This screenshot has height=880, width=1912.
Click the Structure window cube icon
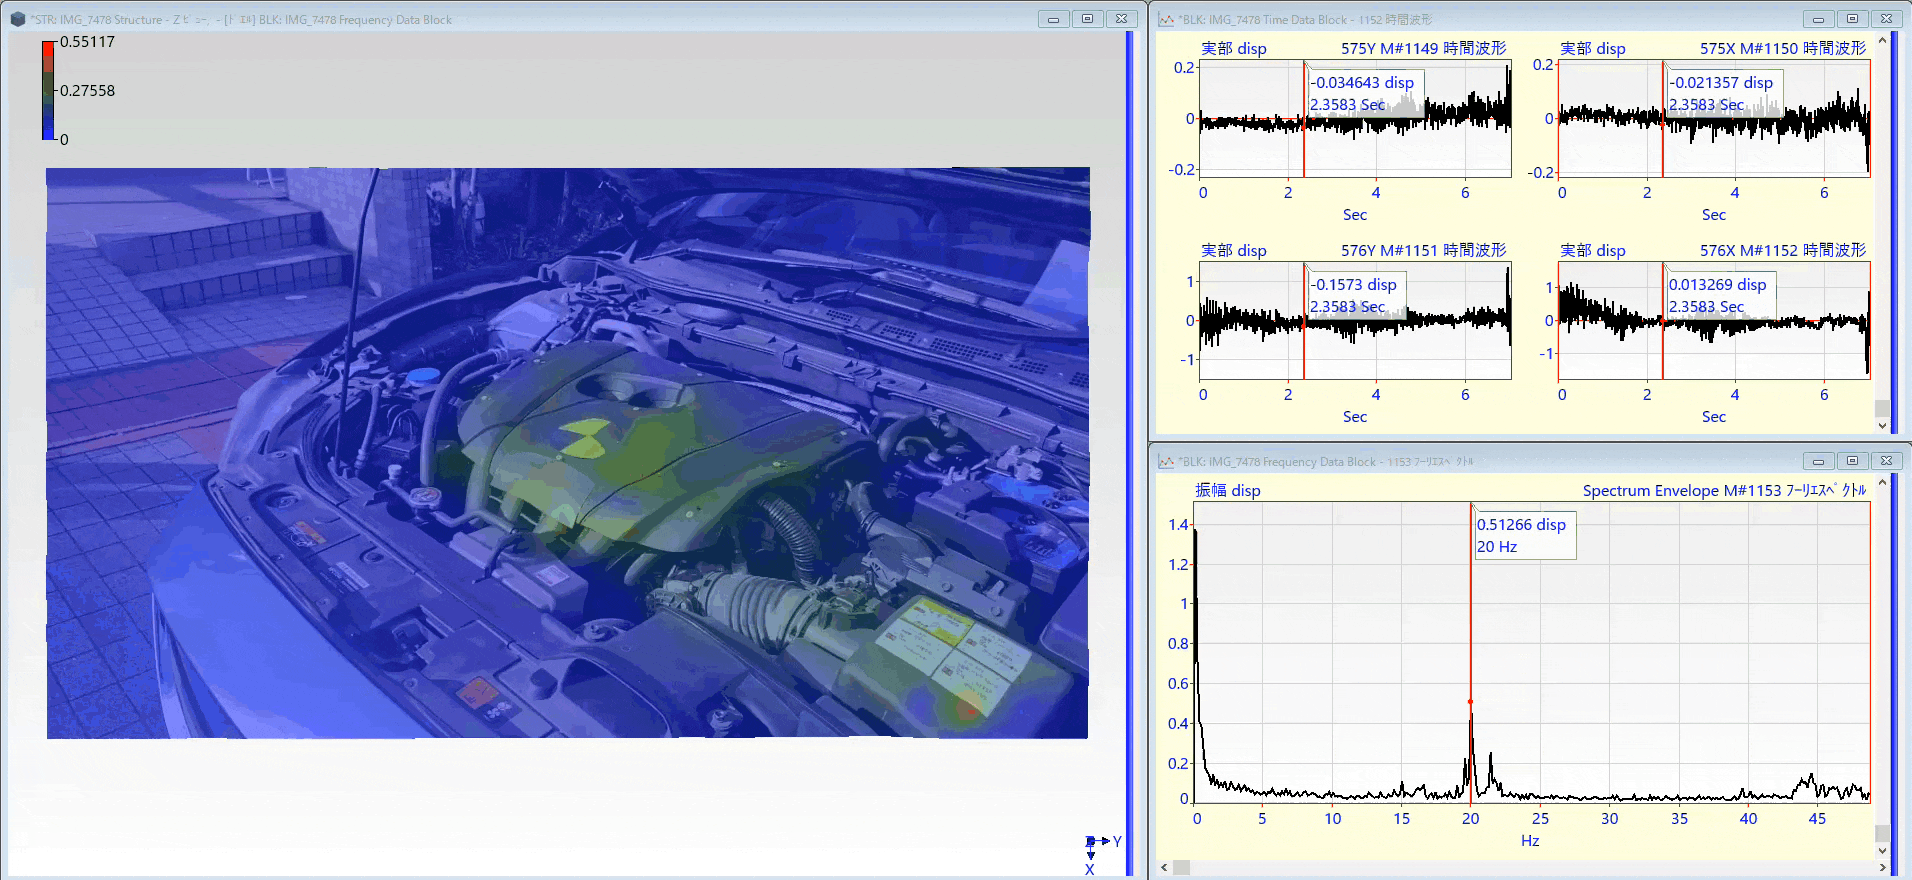(x=17, y=19)
